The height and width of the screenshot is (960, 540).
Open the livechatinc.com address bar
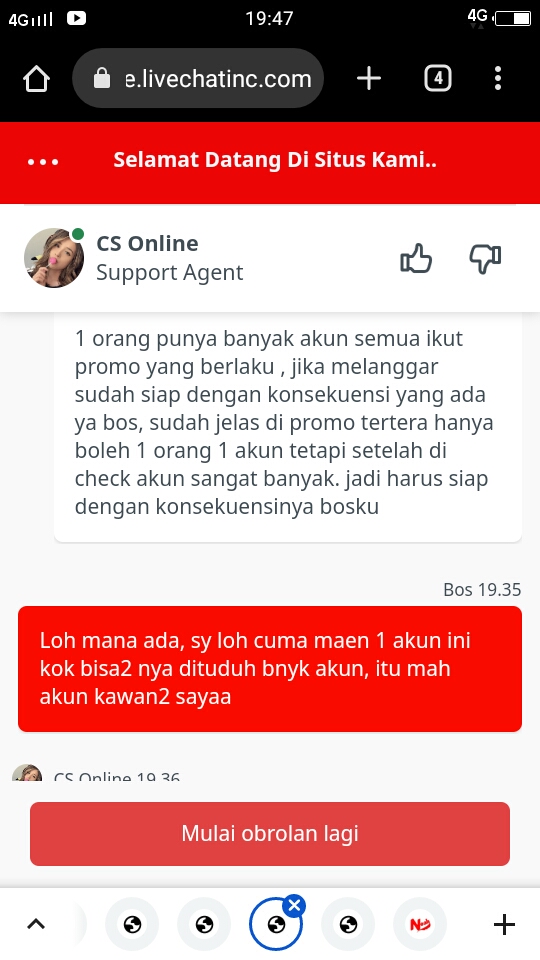point(198,78)
